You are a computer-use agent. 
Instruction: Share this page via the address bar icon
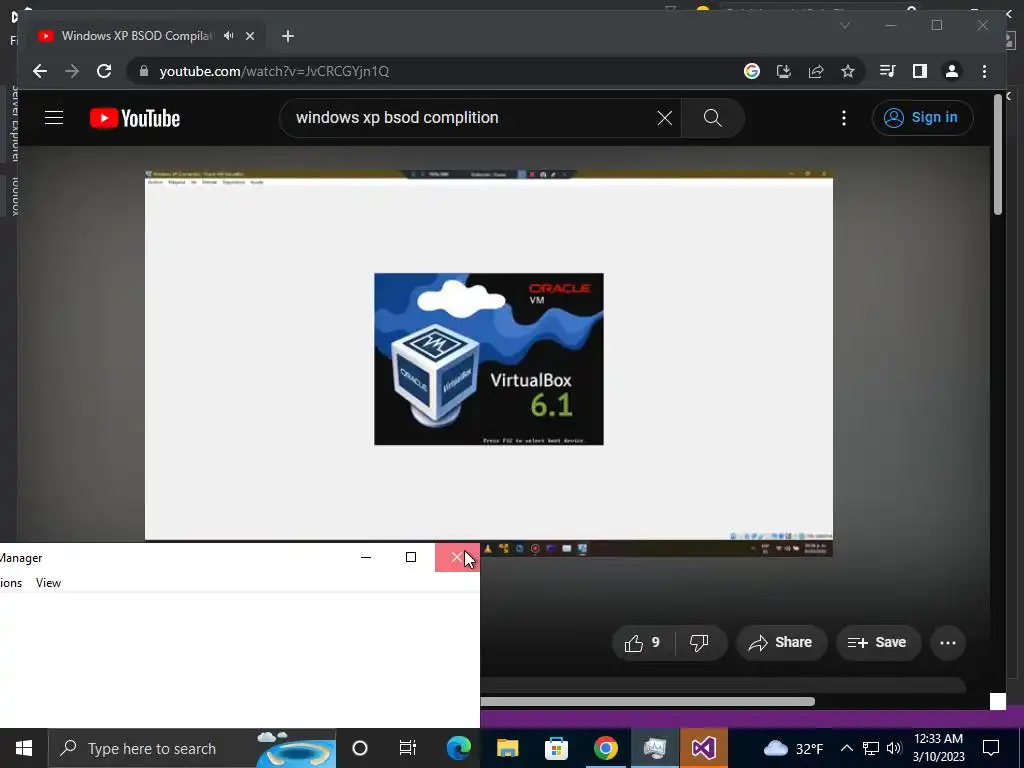(816, 71)
